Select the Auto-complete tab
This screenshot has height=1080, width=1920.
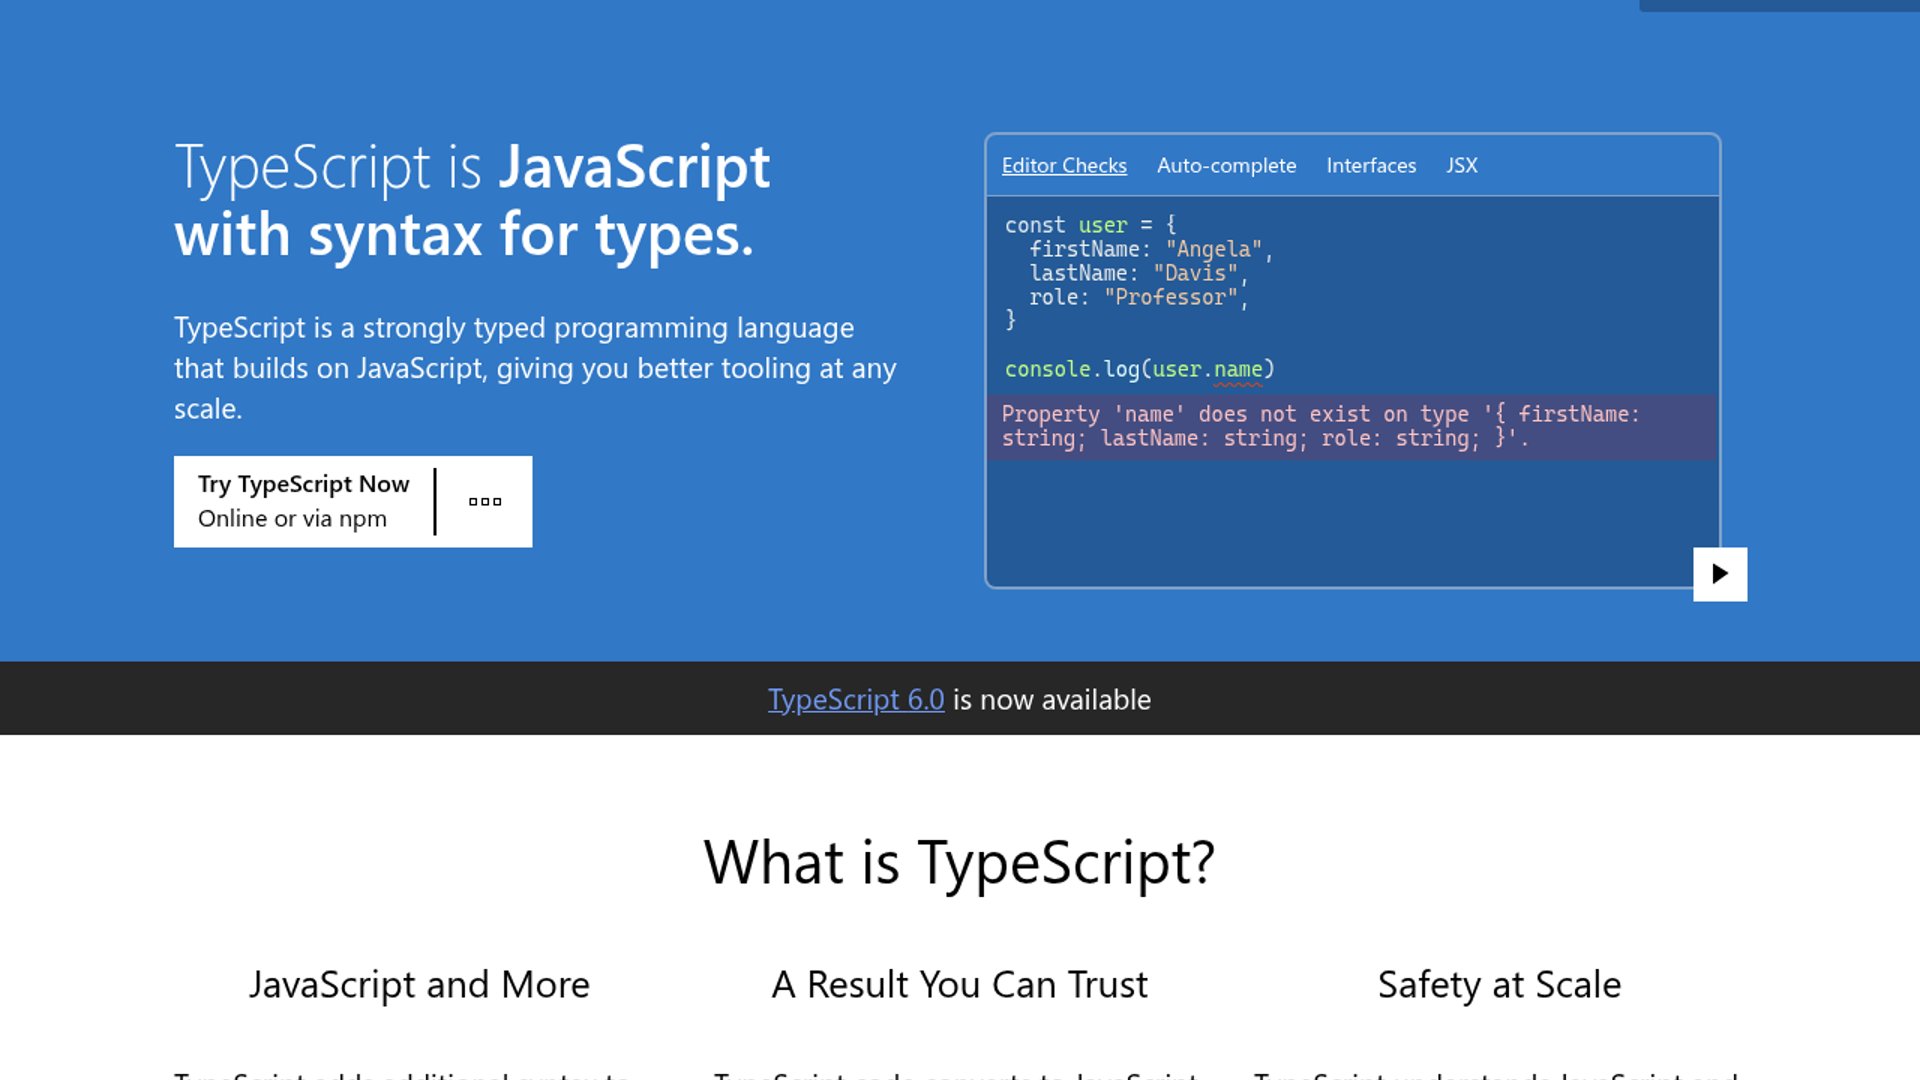(x=1226, y=166)
